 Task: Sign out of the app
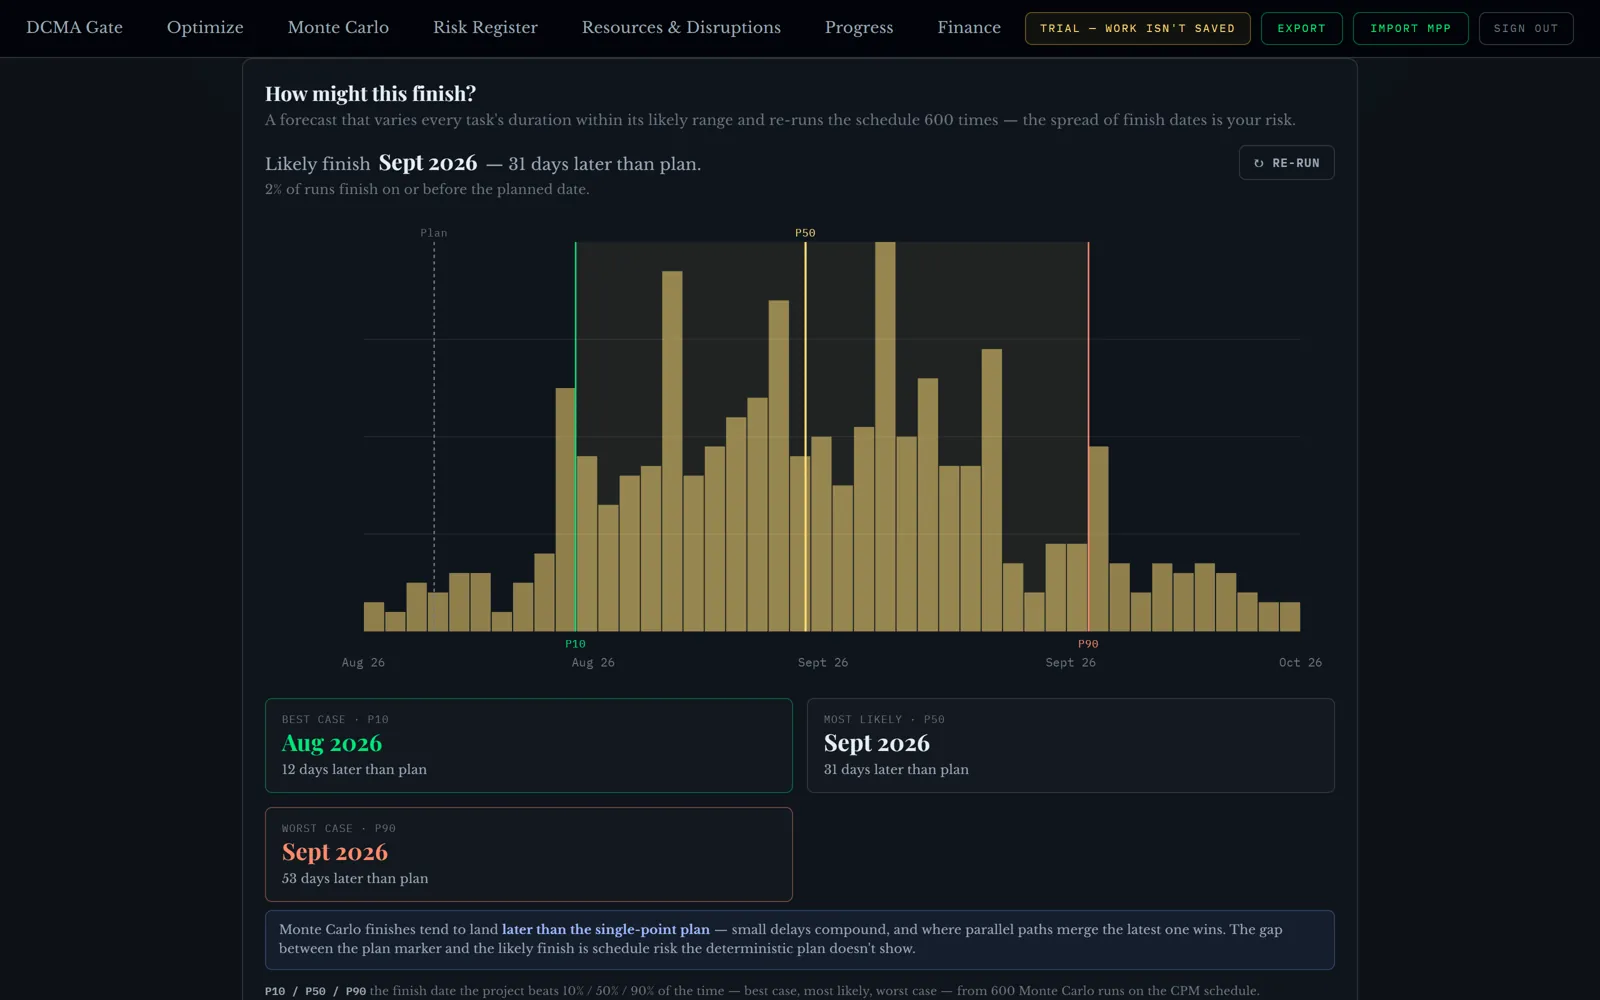click(1525, 28)
